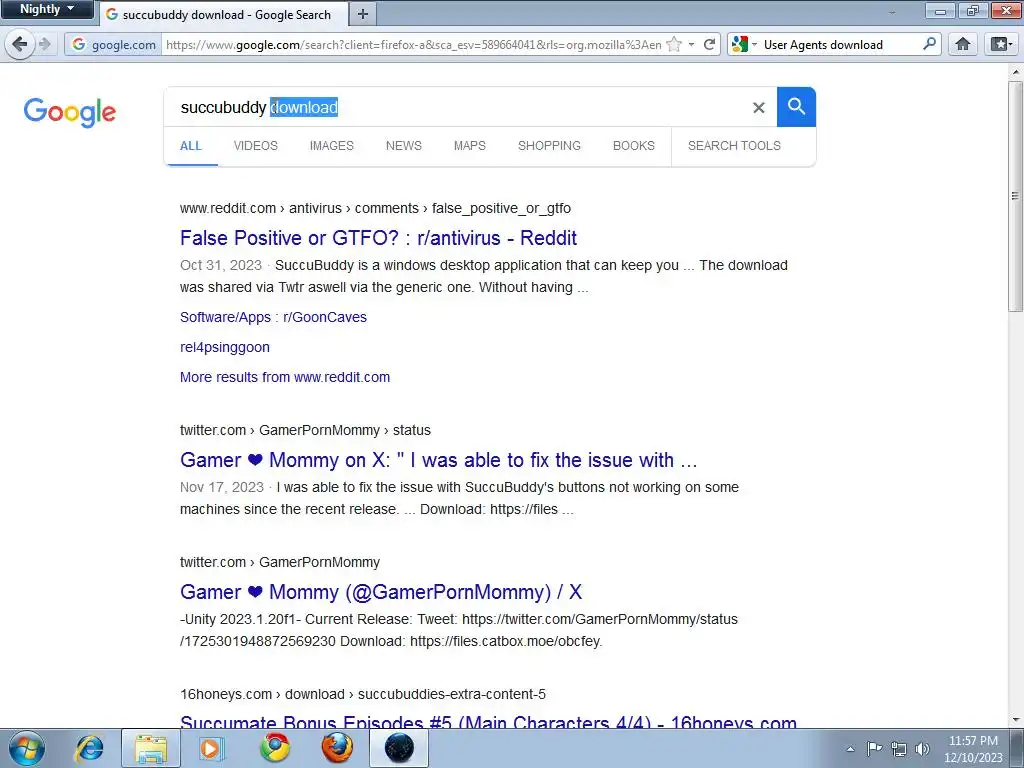Open False Positive or GTFO Reddit result
1024x768 pixels.
378,238
